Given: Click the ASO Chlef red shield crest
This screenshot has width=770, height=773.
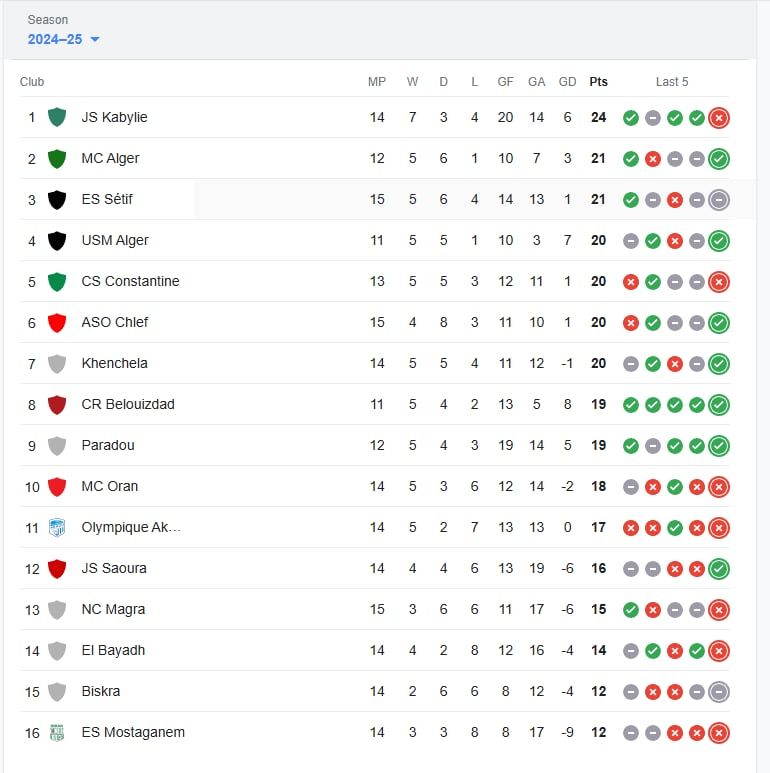Looking at the screenshot, I should click(x=57, y=322).
